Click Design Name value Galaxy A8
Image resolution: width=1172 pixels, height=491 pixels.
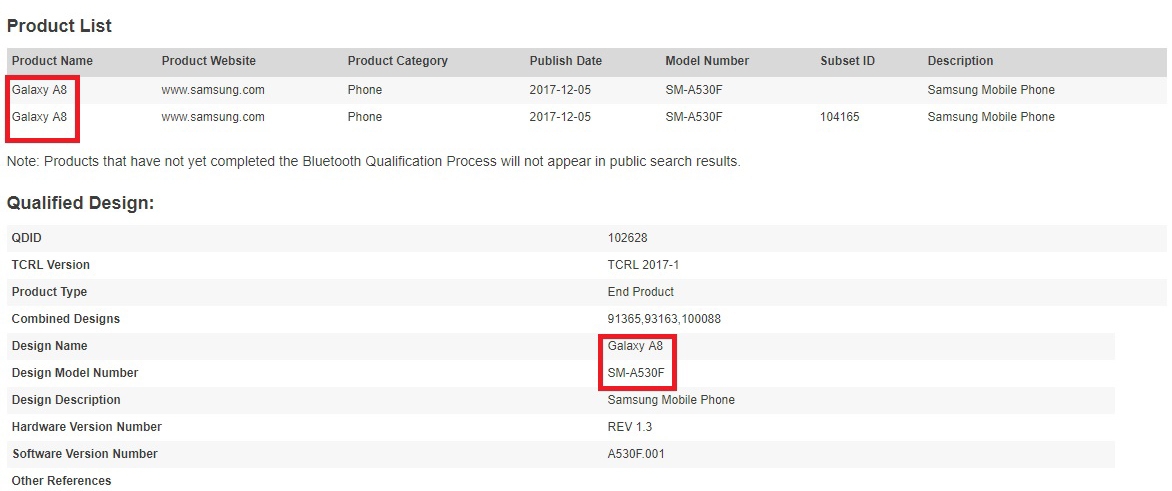(x=635, y=346)
